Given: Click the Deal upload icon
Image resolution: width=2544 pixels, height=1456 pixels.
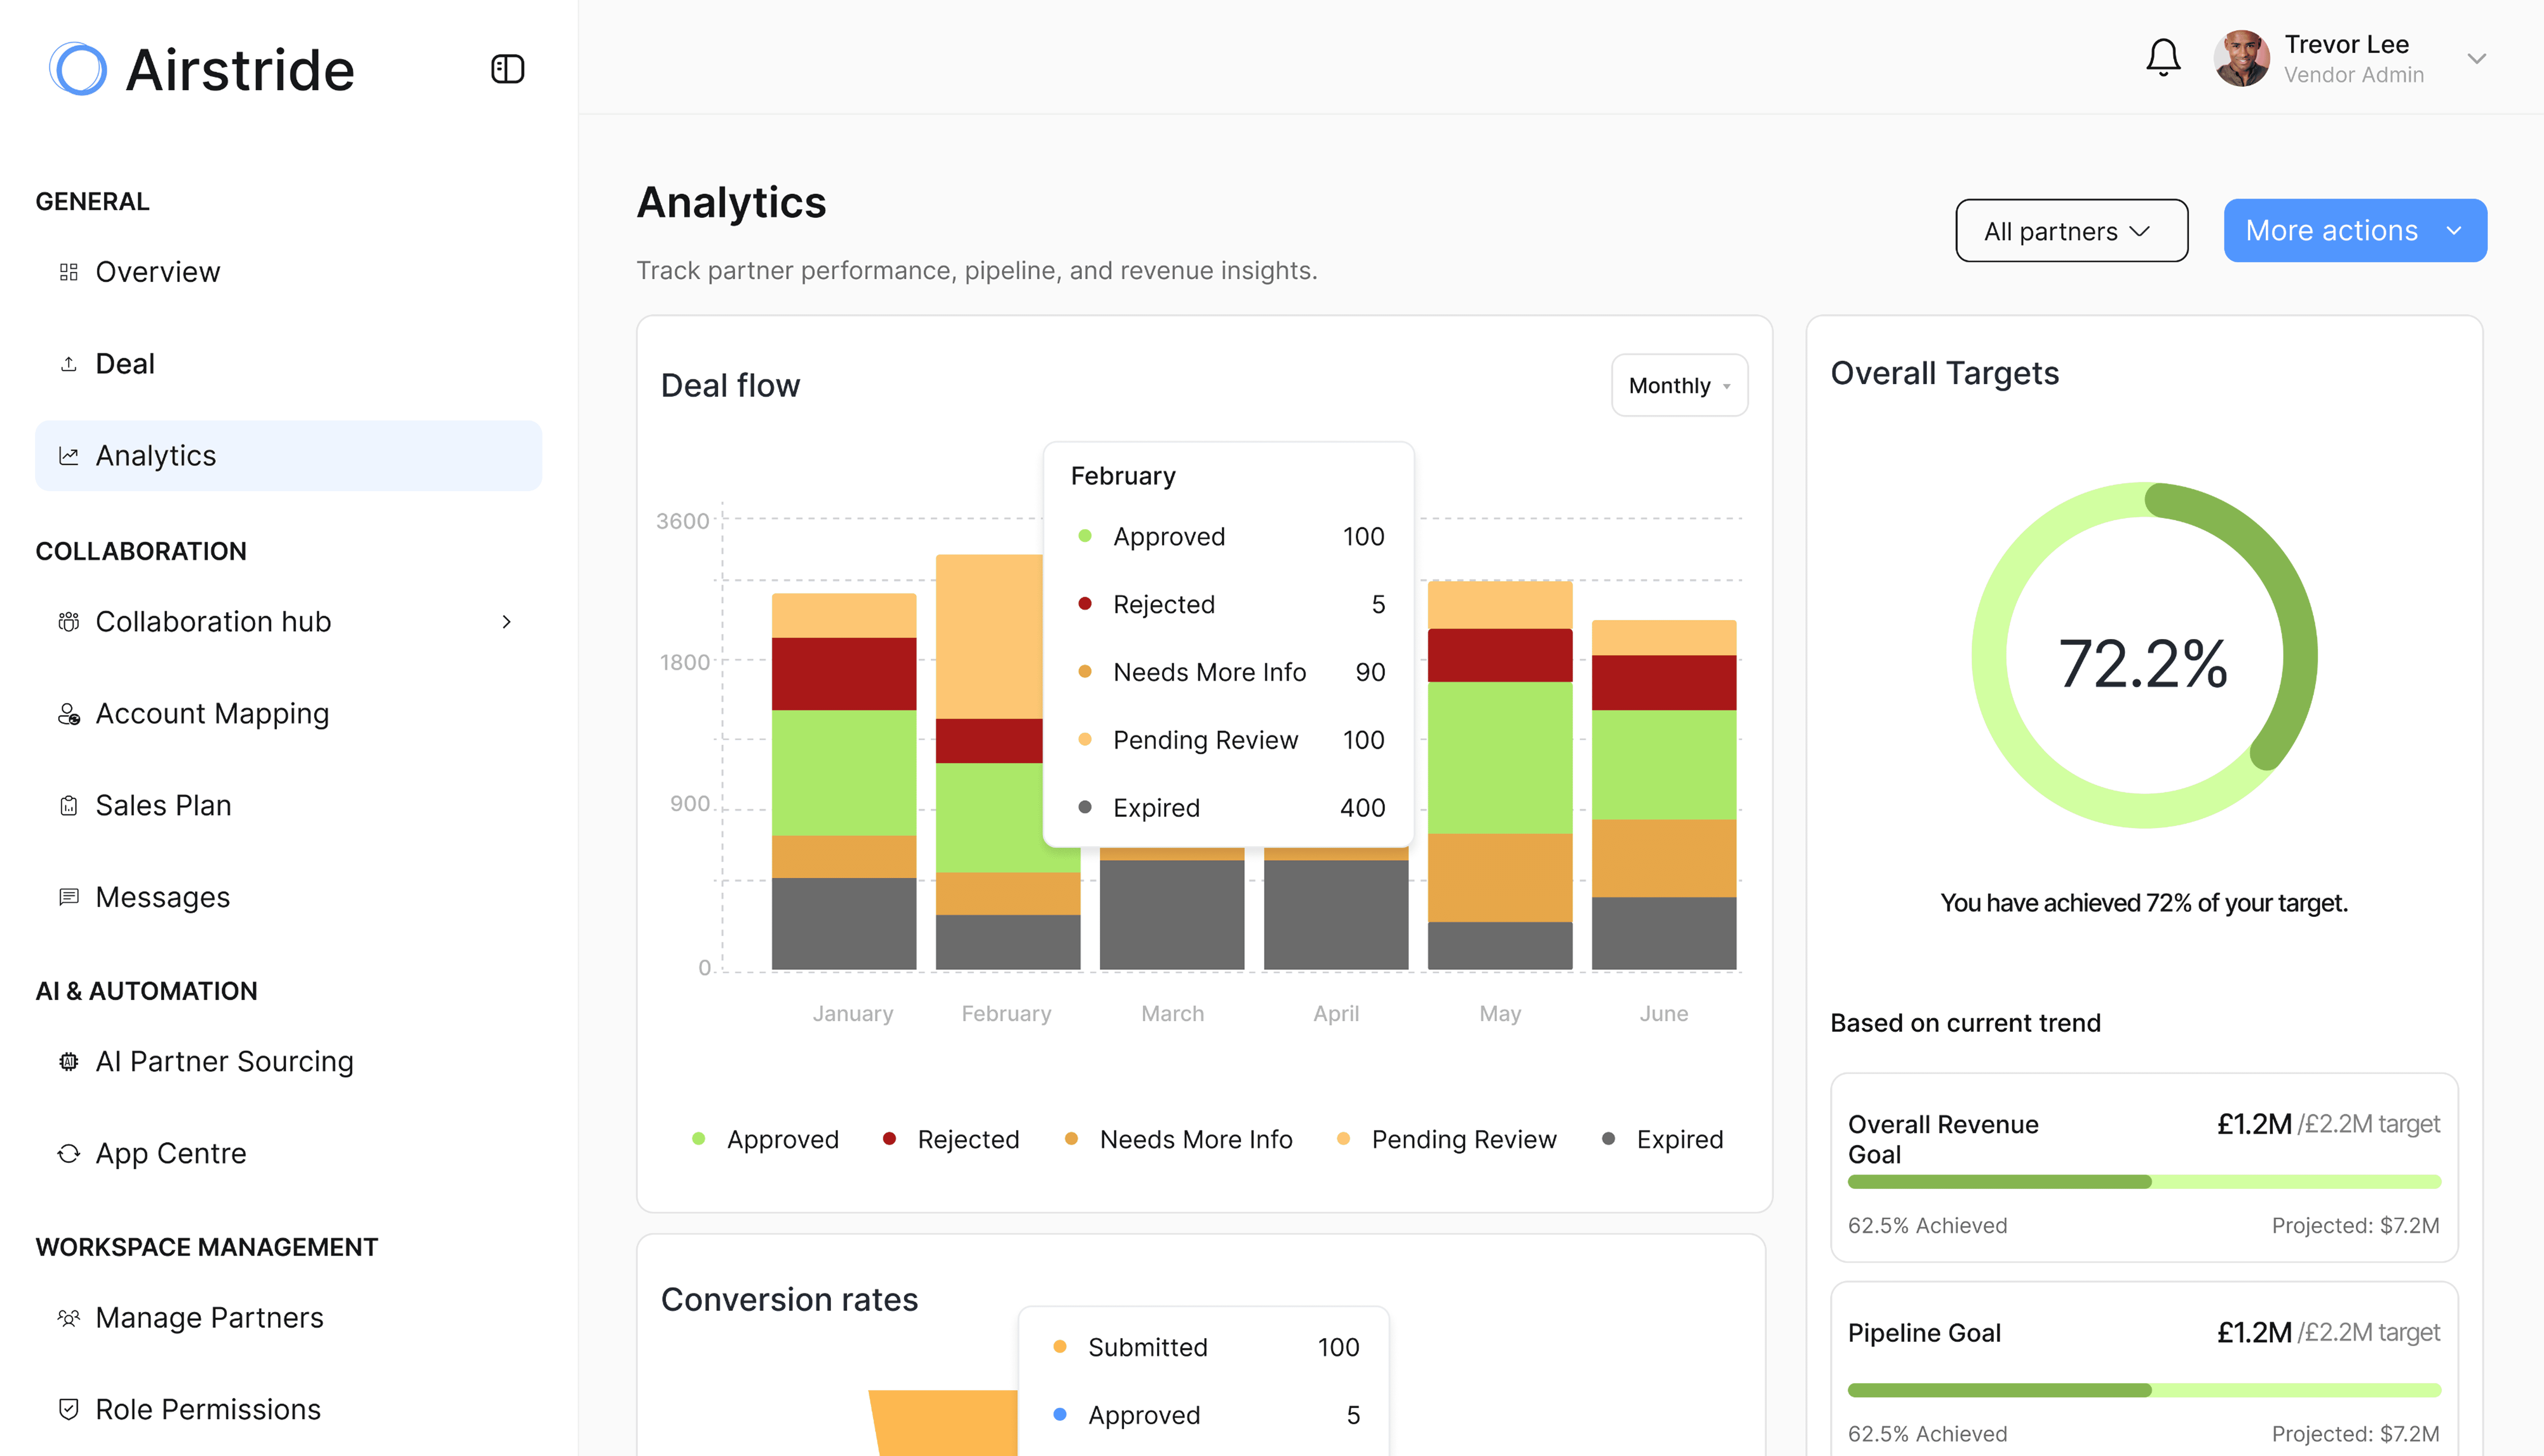Looking at the screenshot, I should click(68, 364).
